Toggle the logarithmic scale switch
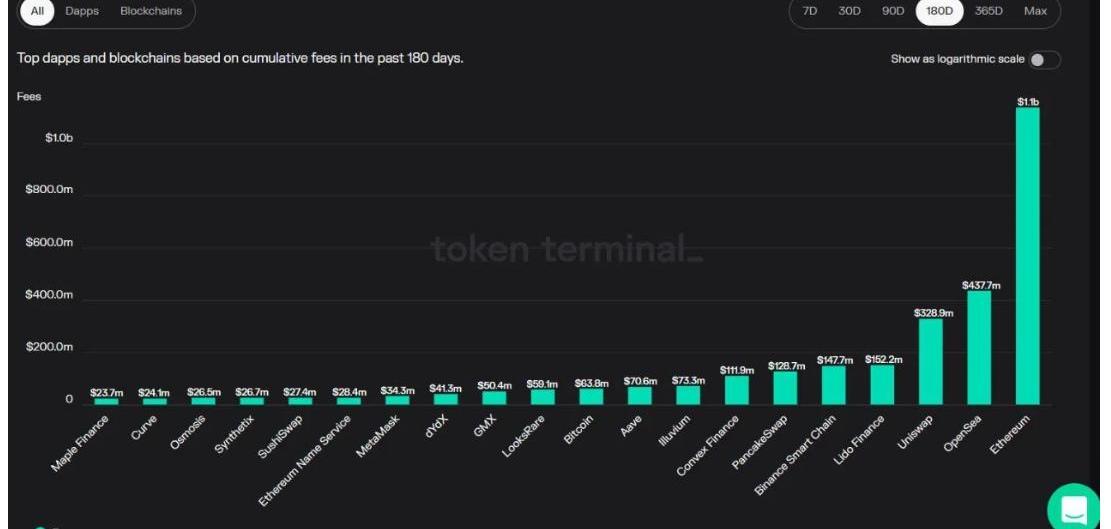This screenshot has width=1111, height=529. click(x=1042, y=60)
